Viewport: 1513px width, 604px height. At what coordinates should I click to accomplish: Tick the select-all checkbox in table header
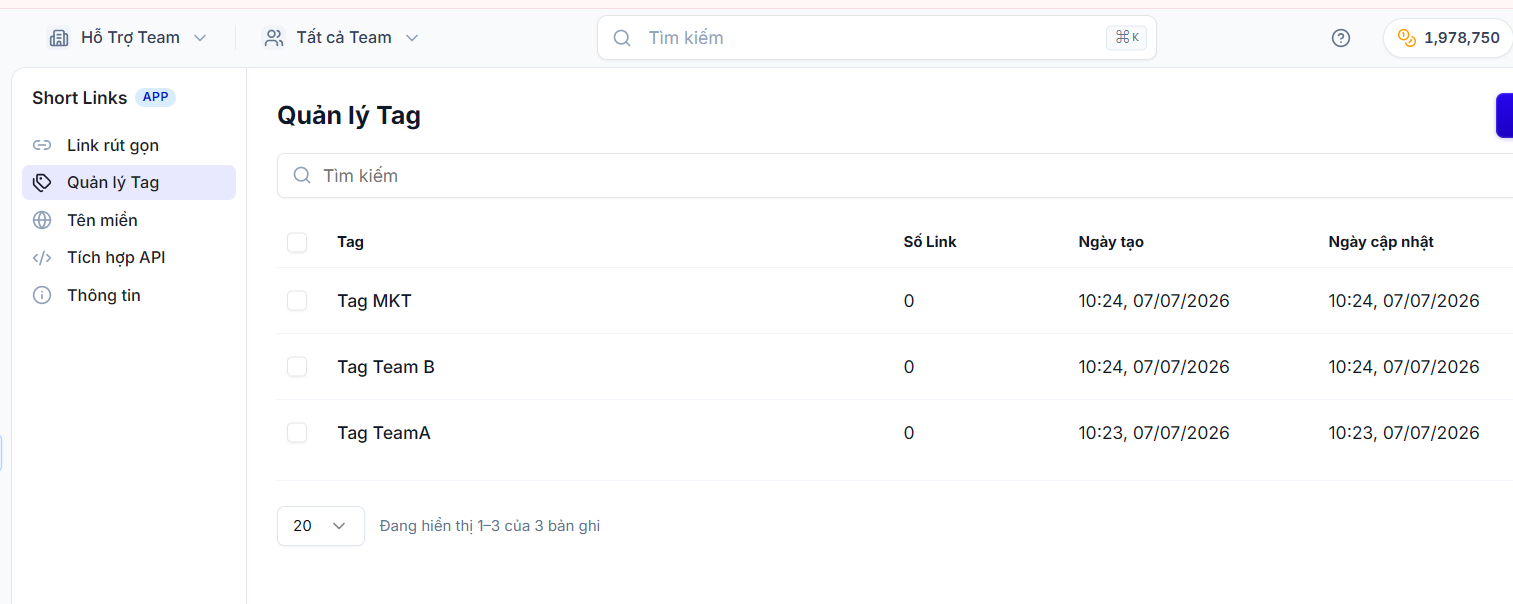(x=297, y=242)
